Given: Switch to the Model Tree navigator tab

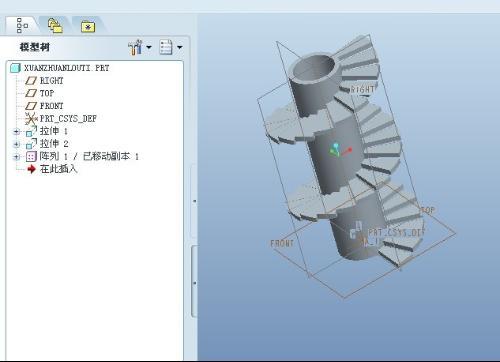Looking at the screenshot, I should 22,25.
